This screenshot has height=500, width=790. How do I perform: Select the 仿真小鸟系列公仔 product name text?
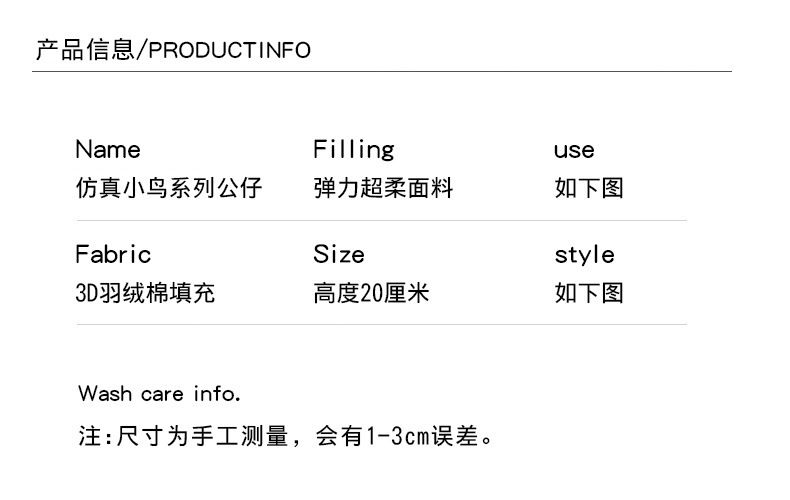(x=169, y=188)
